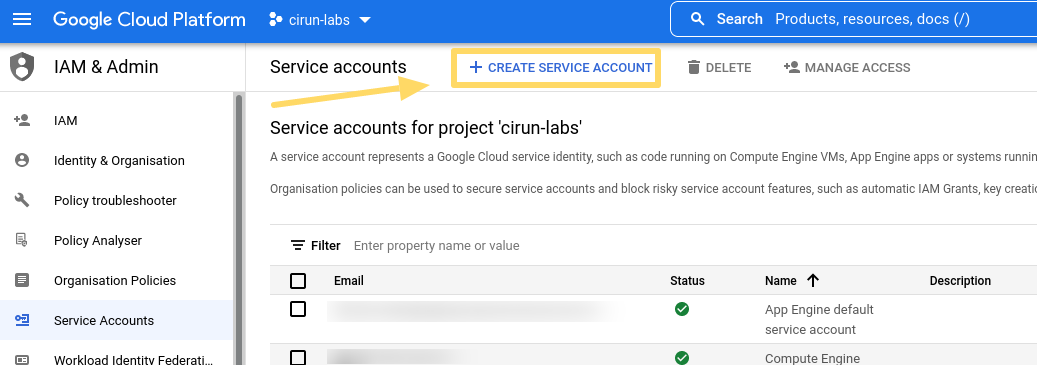Click the Delete button
The height and width of the screenshot is (365, 1037).
click(x=719, y=67)
